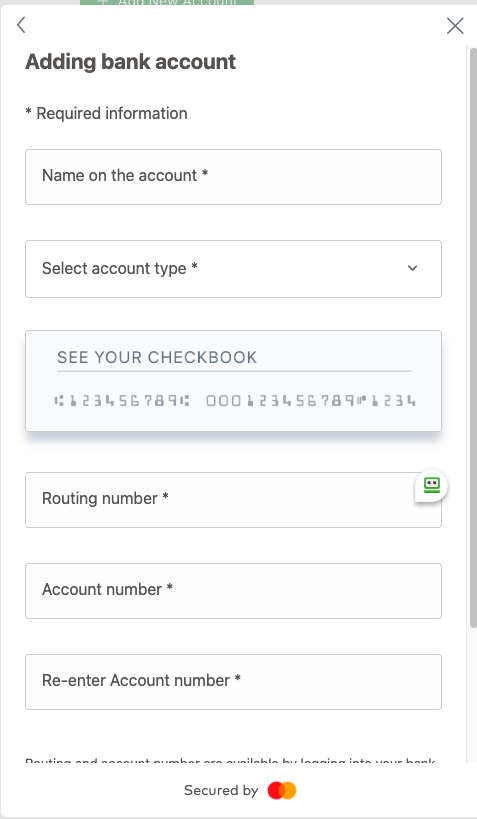Click the vertical scrollbar on the right

[x=473, y=337]
